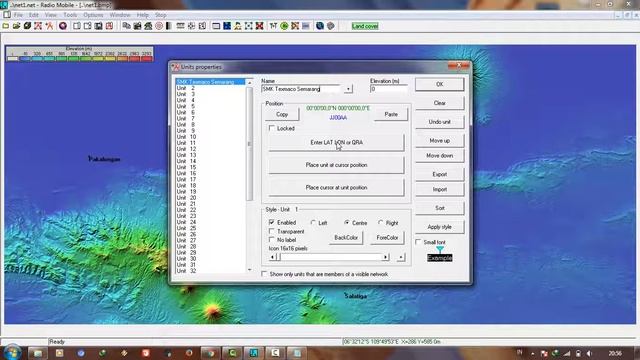This screenshot has height=360, width=640.
Task: Open the Options menu
Action: (93, 15)
